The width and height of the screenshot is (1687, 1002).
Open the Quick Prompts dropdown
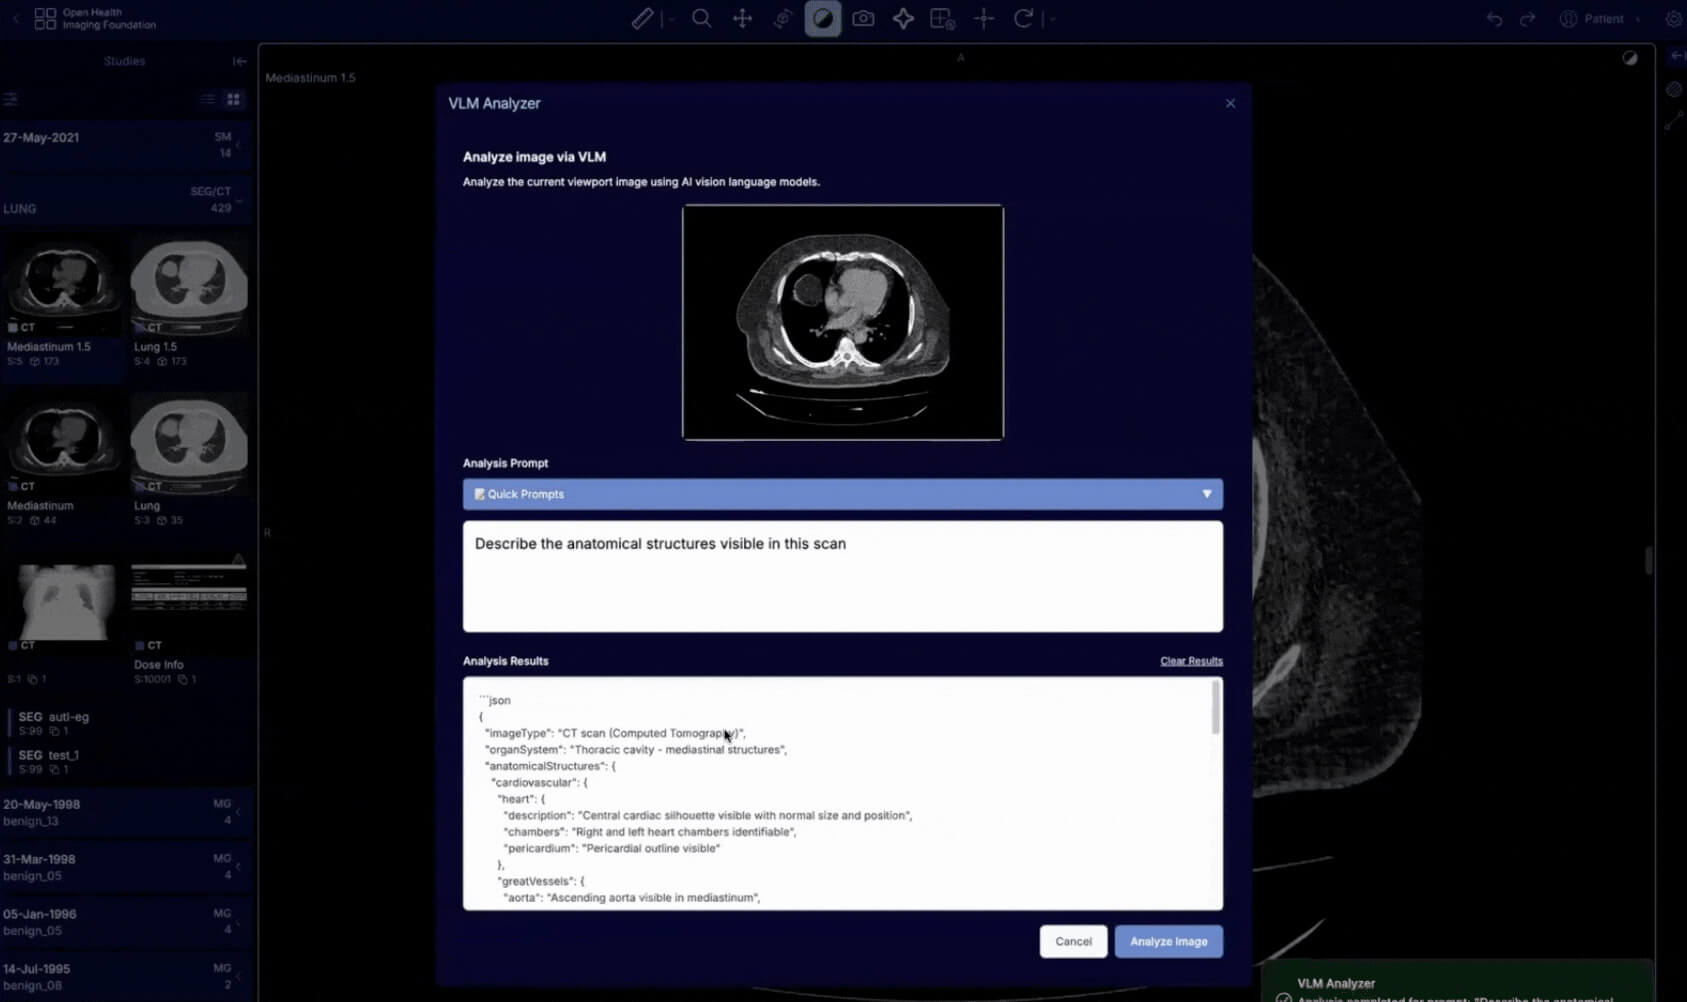click(x=842, y=494)
